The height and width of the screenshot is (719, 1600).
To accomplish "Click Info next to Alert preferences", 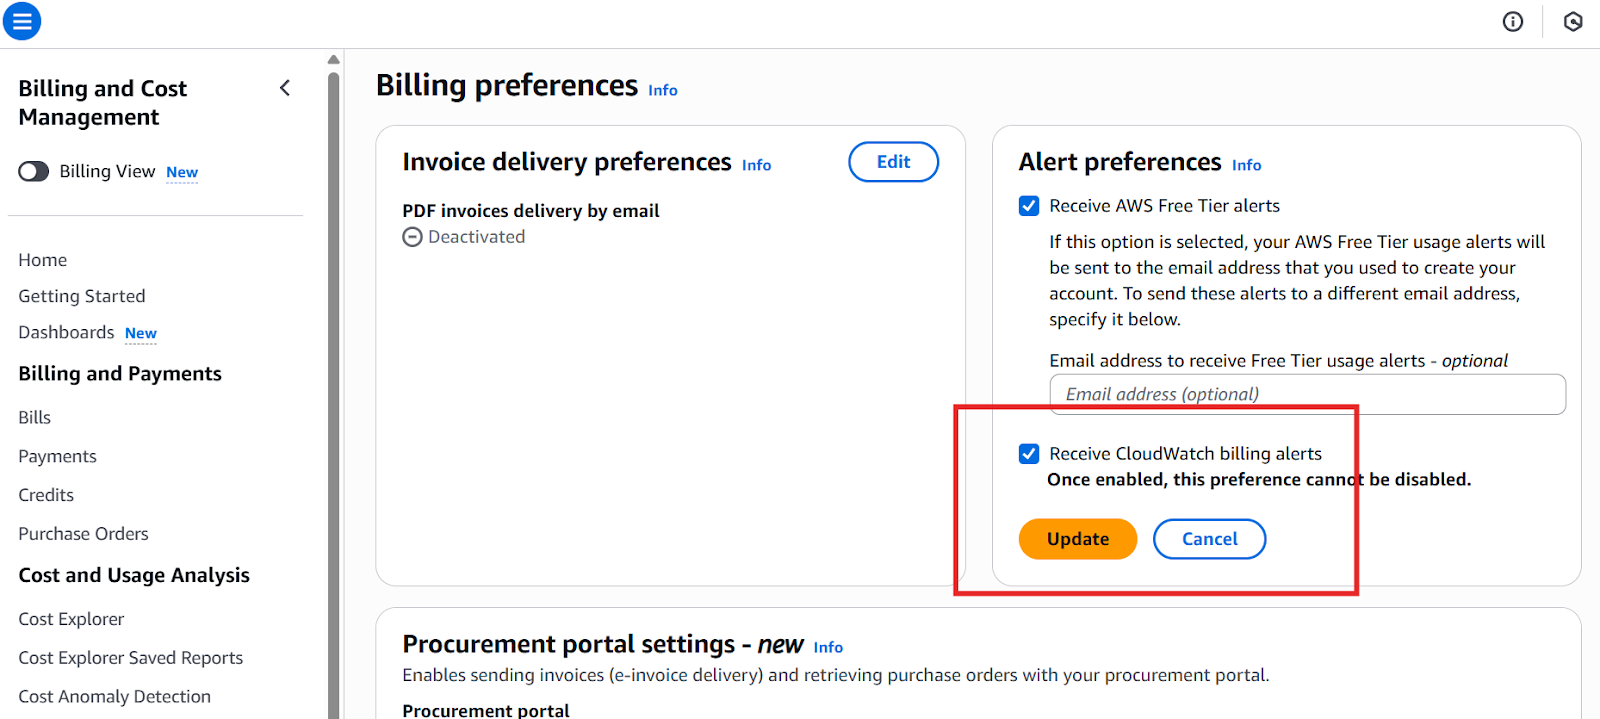I will click(x=1246, y=164).
